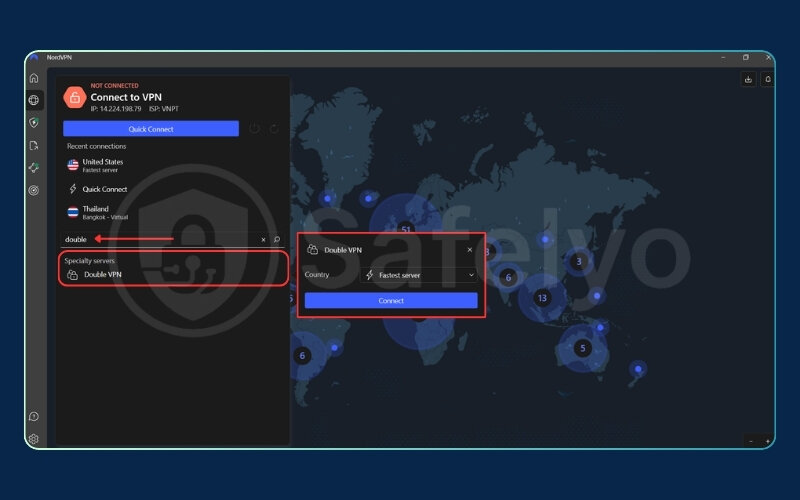This screenshot has height=500, width=800.
Task: Click the refresh icon beside the power icon
Action: coord(274,129)
